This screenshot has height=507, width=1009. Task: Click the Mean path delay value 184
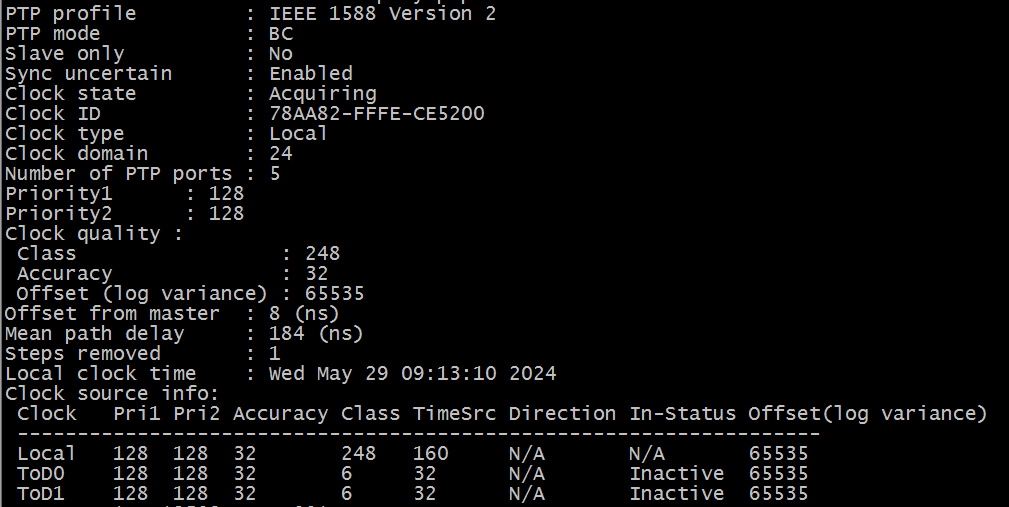(x=287, y=333)
